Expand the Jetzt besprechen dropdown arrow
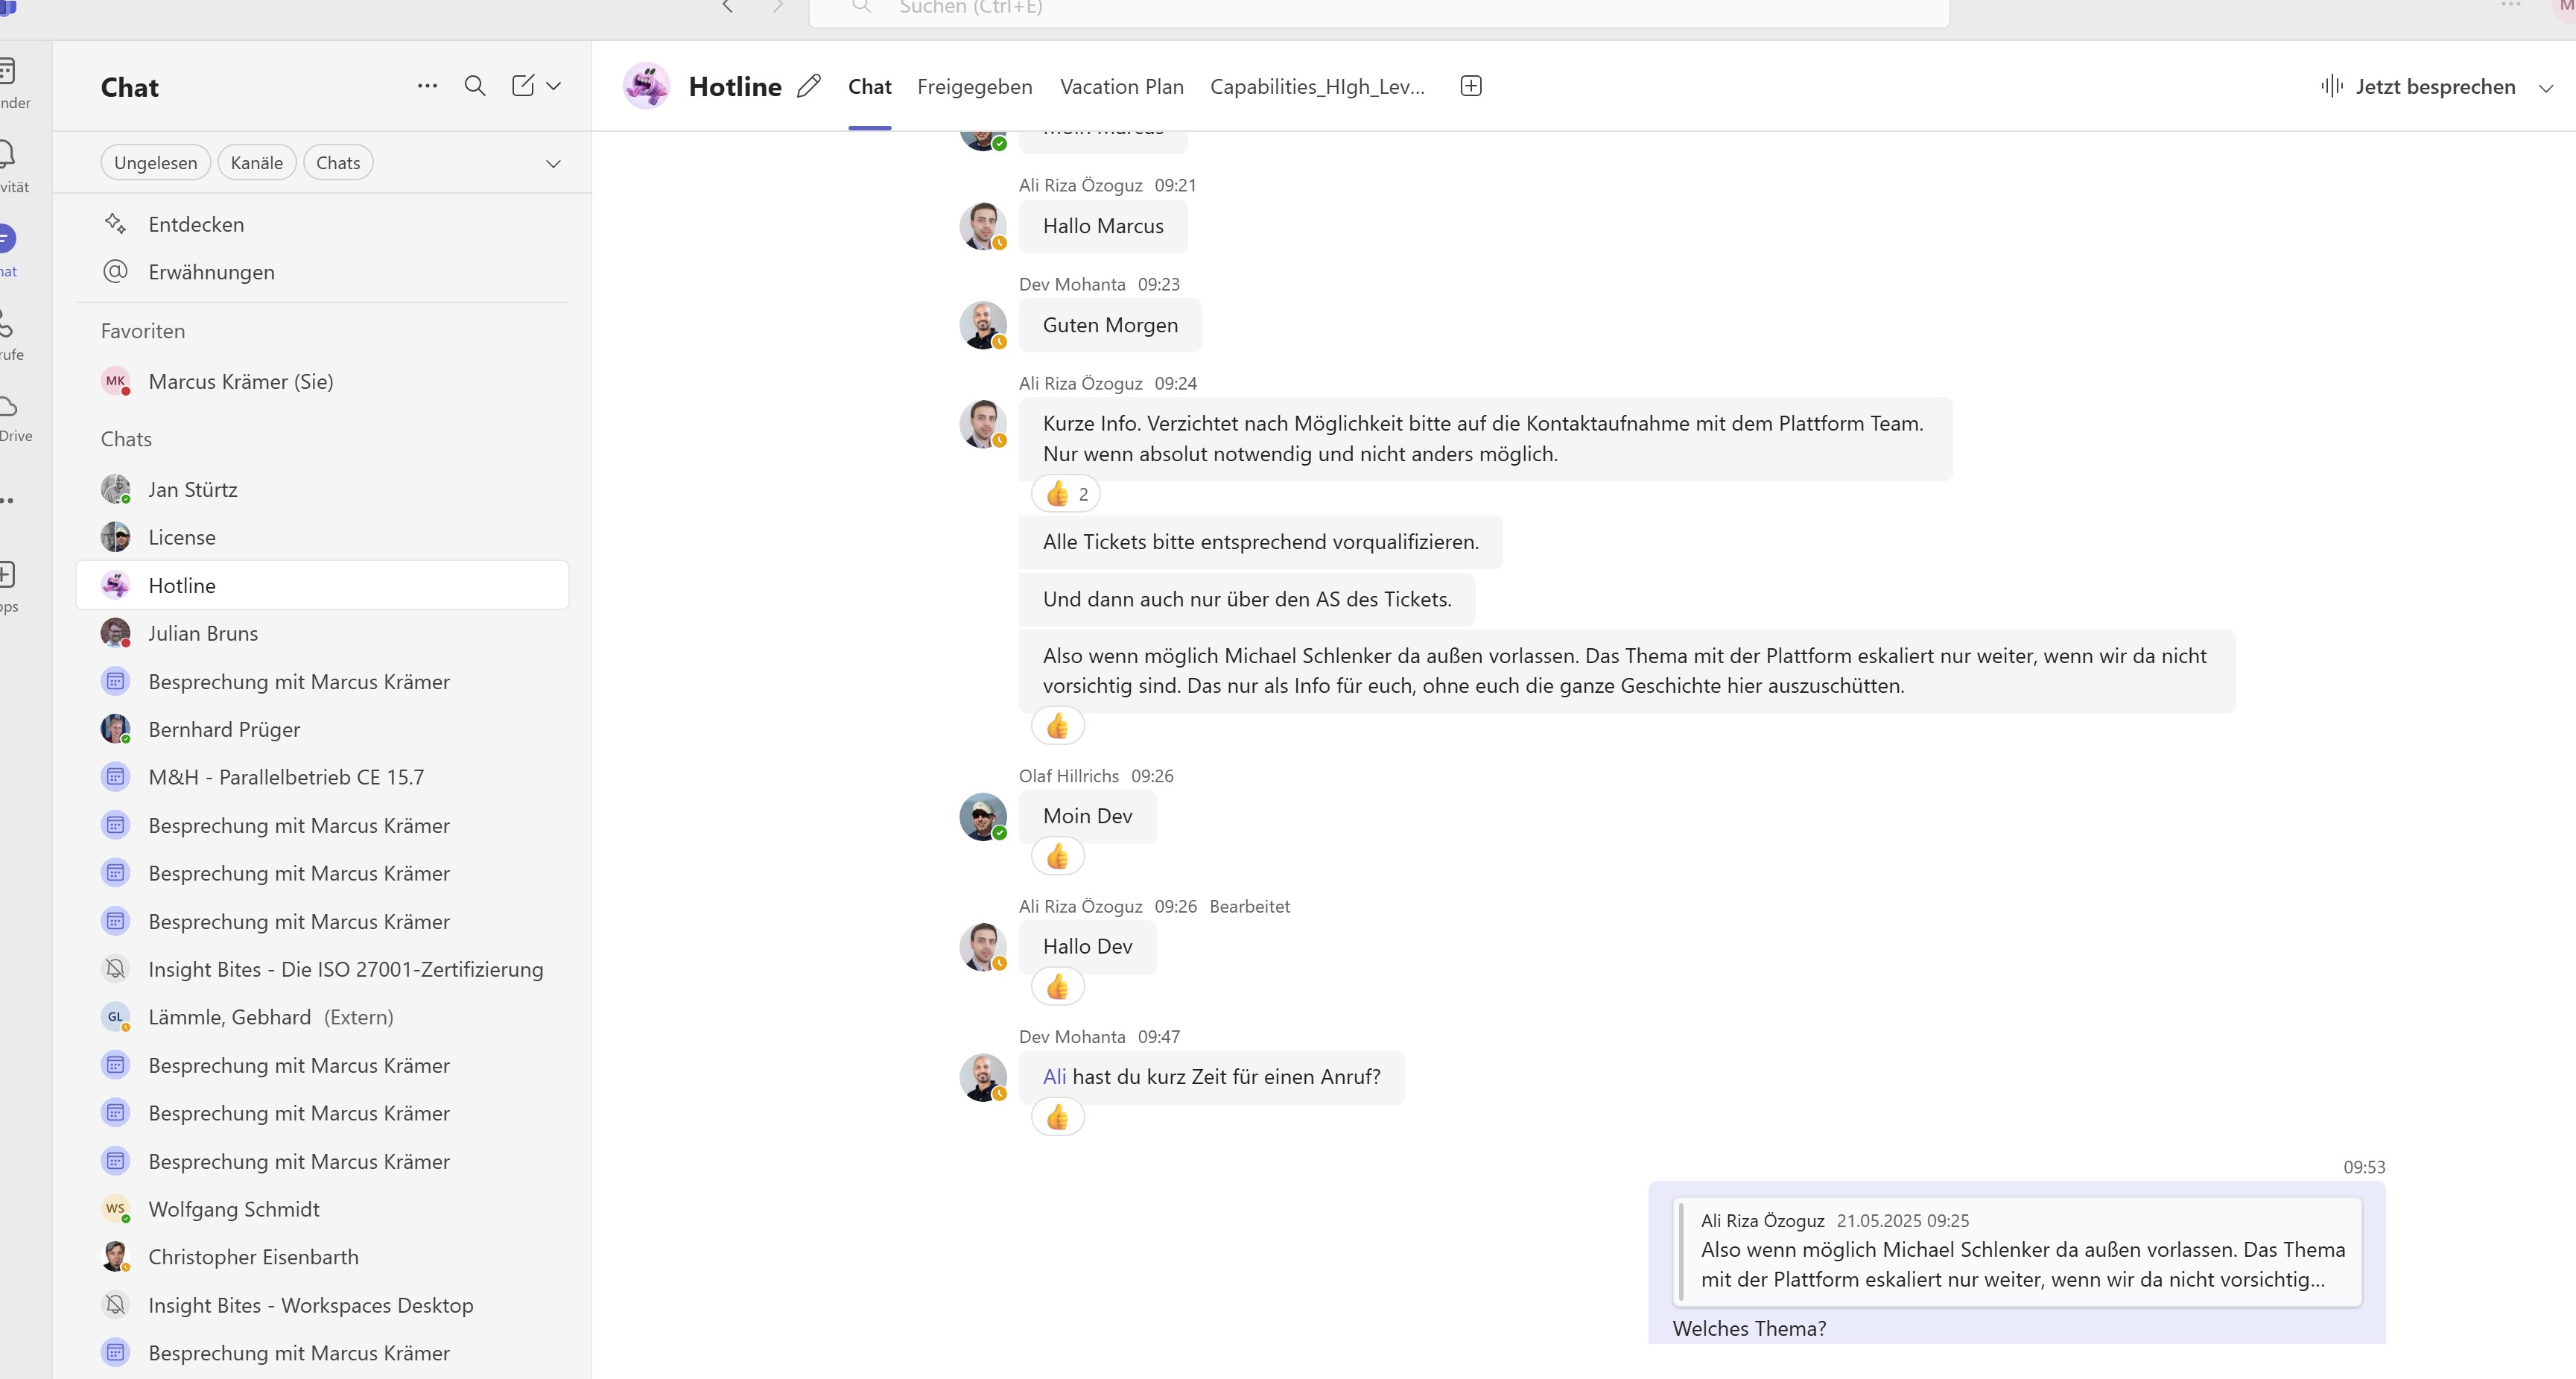This screenshot has height=1379, width=2576. pos(2546,88)
